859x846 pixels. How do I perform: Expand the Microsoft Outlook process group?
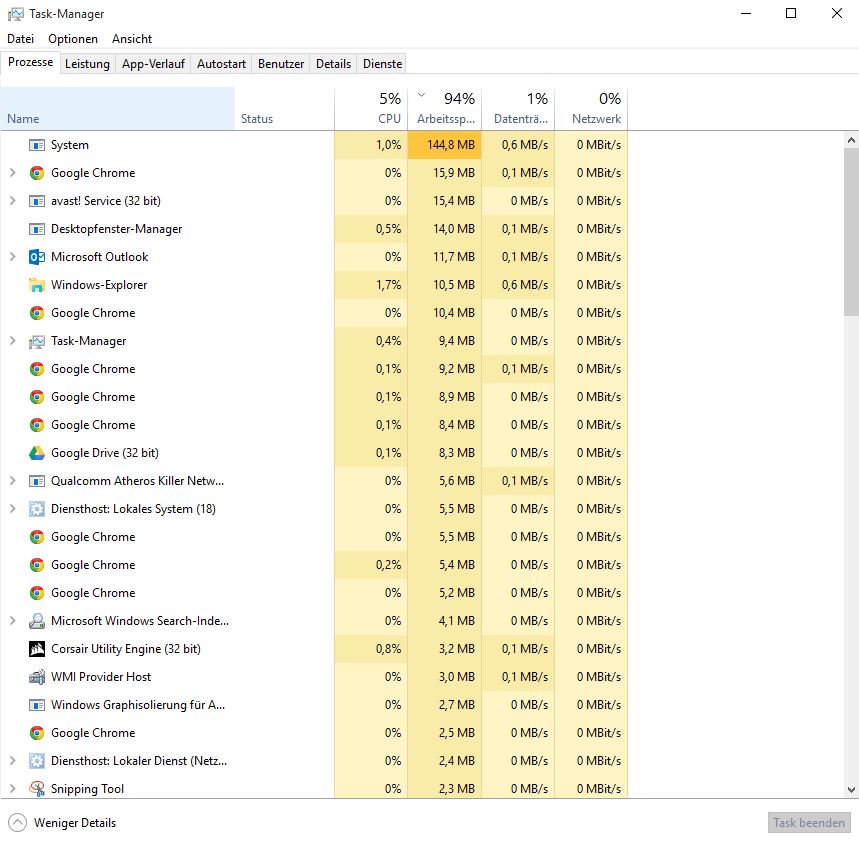(13, 257)
